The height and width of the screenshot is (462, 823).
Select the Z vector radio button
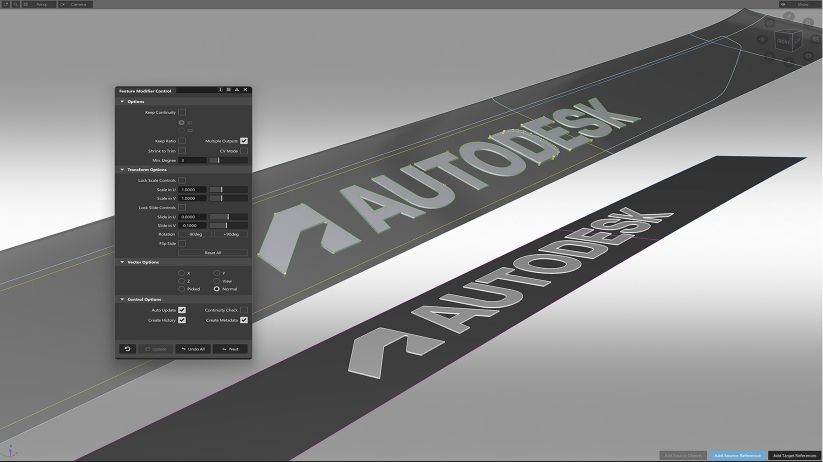tap(181, 281)
